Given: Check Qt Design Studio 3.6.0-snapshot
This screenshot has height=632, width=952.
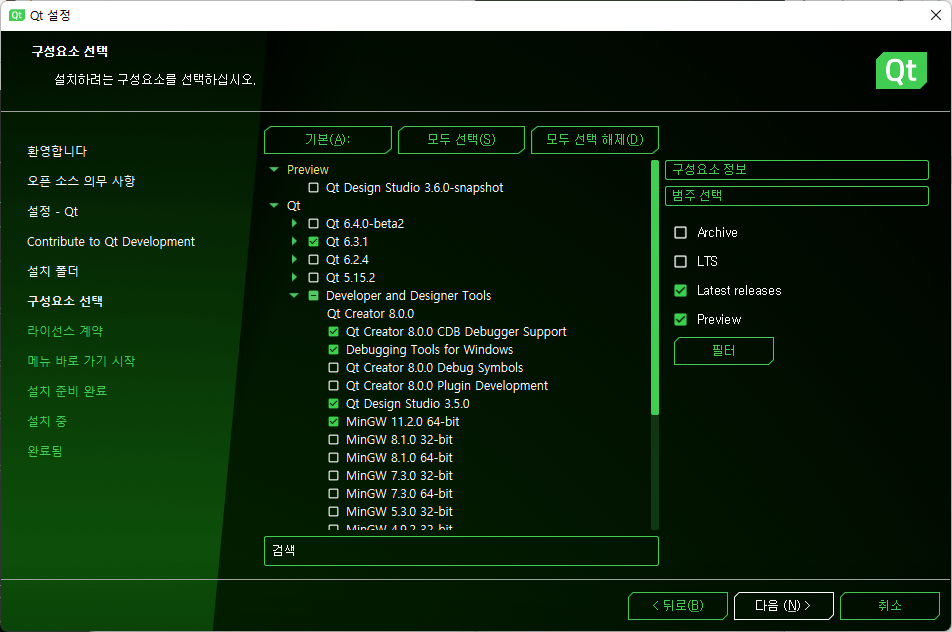Looking at the screenshot, I should pyautogui.click(x=313, y=188).
